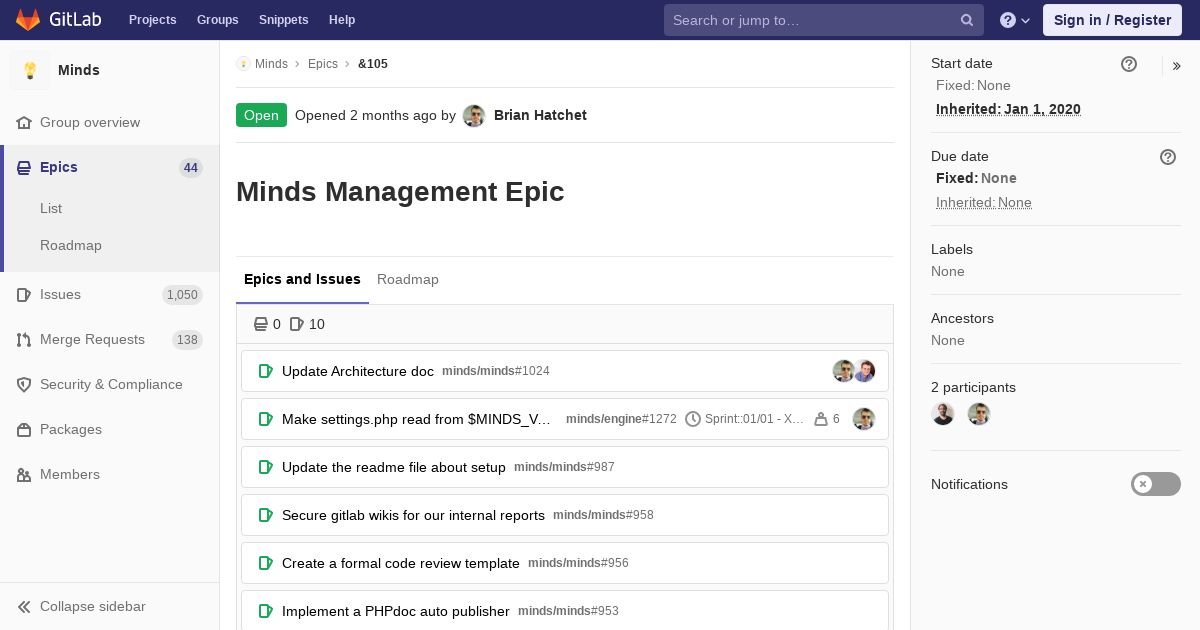The width and height of the screenshot is (1200, 630).
Task: Click the Merge Requests count badge 138
Action: point(187,340)
